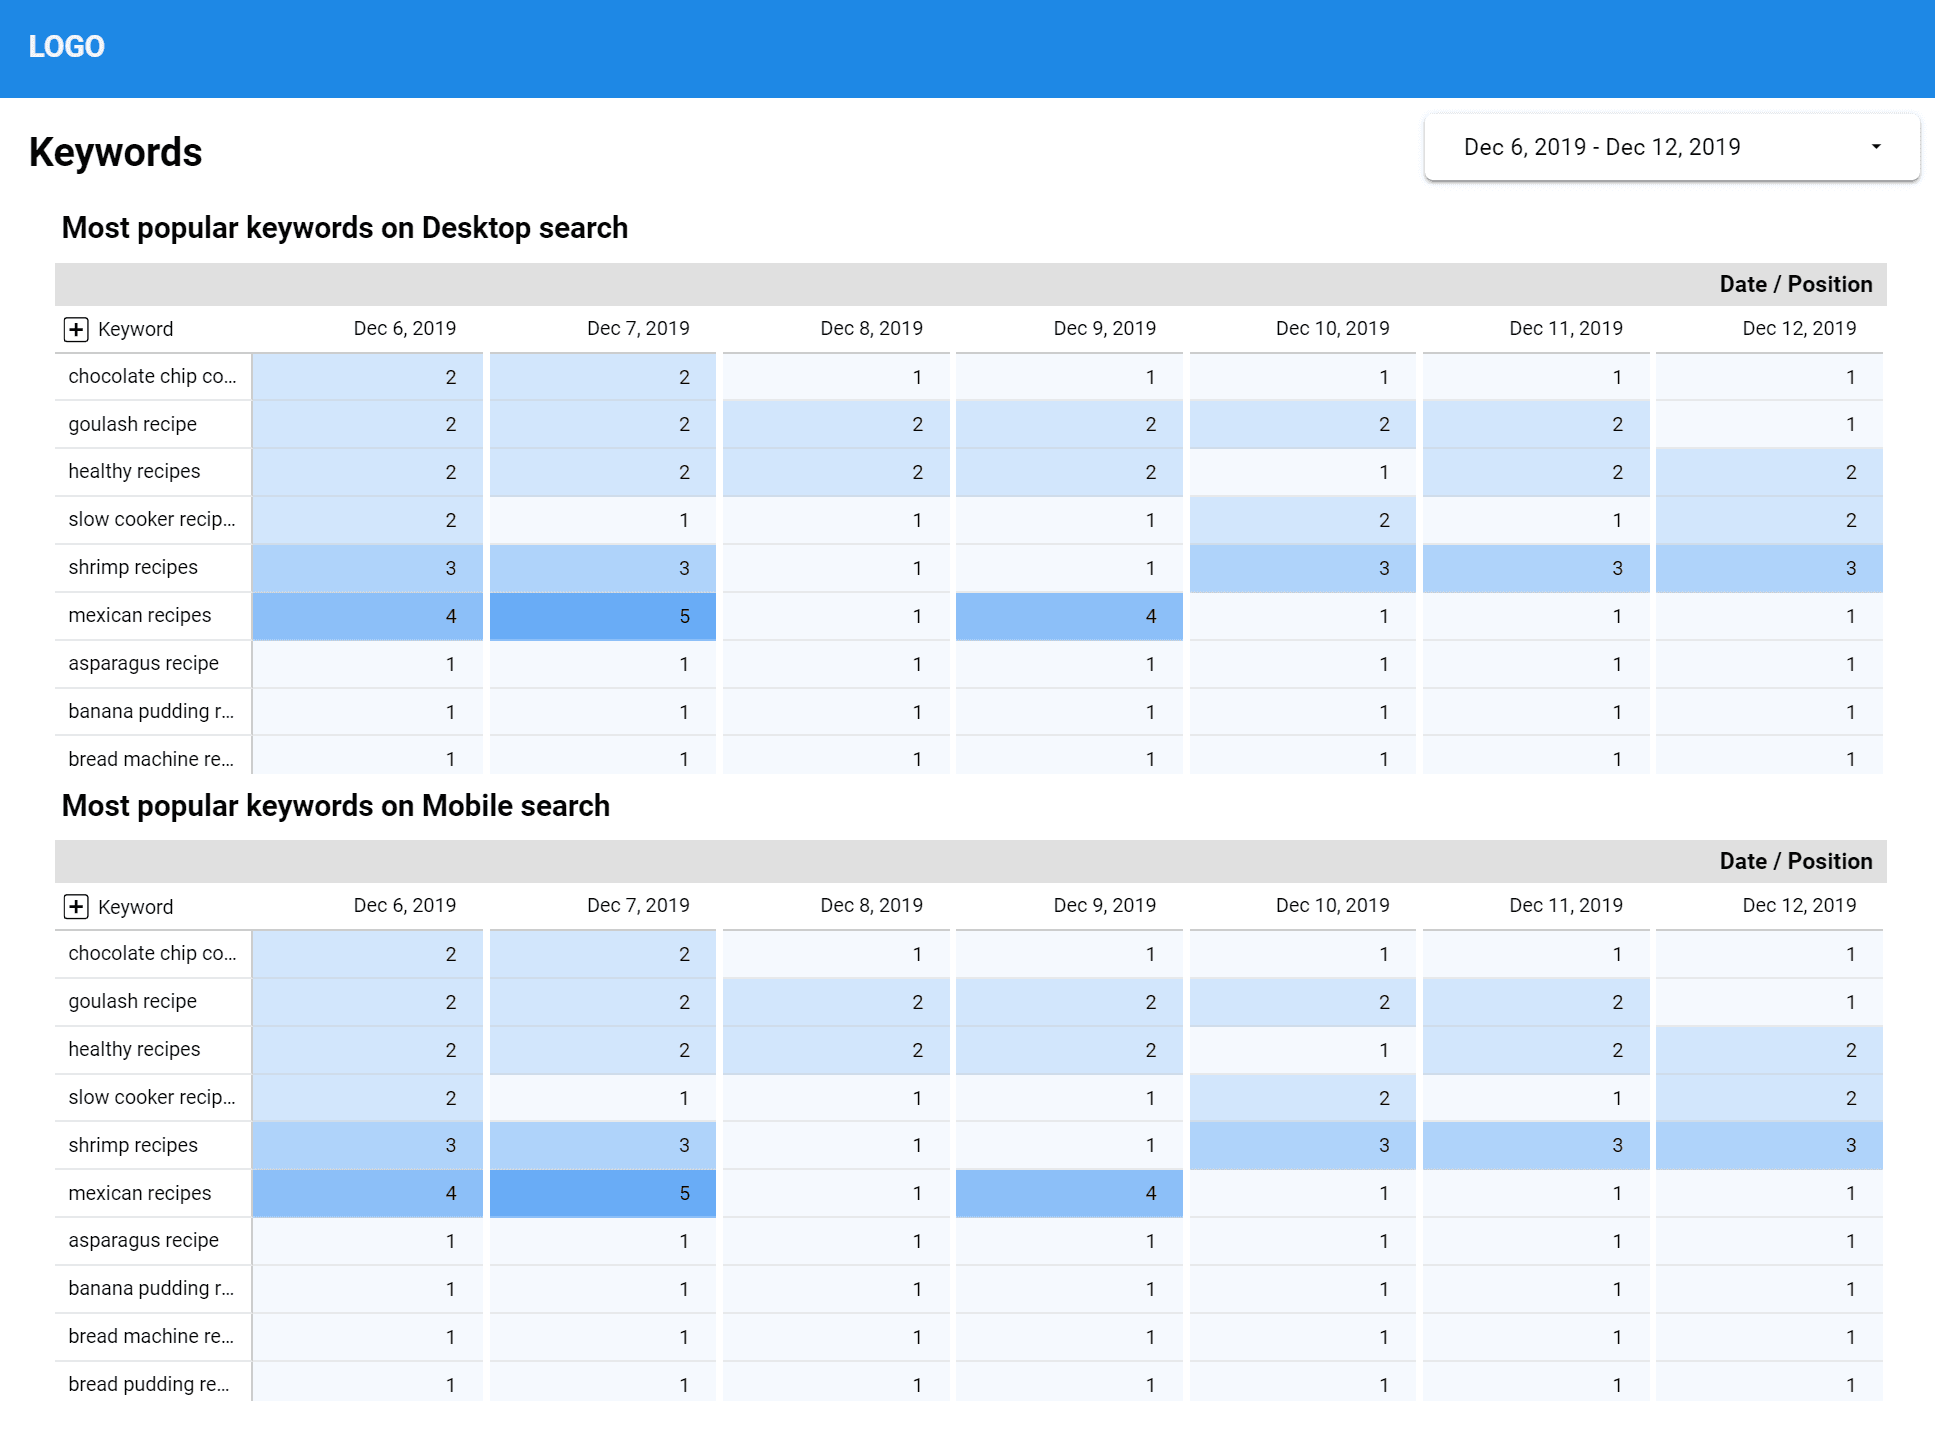The width and height of the screenshot is (1935, 1448).
Task: Click 'Most popular keywords on Mobile search' heading
Action: (336, 806)
